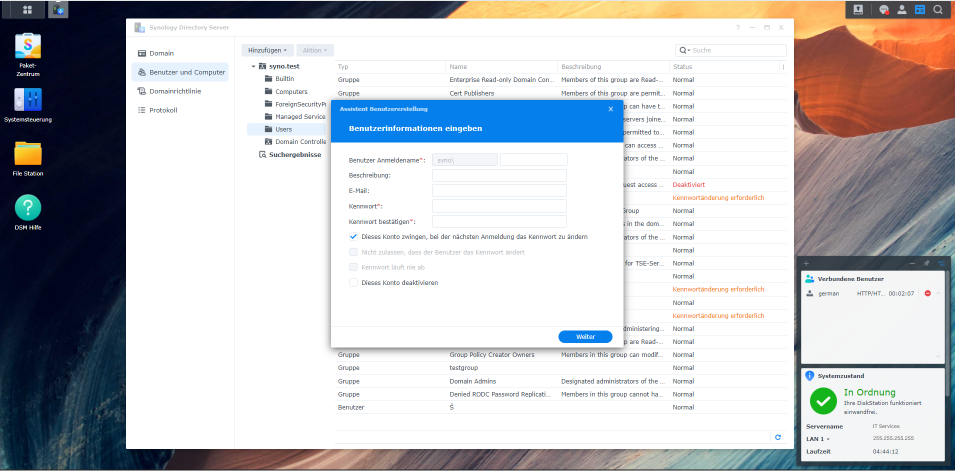Launch Systemsteuerung from the desktop
Screen dimensions: 955x471
(28, 100)
